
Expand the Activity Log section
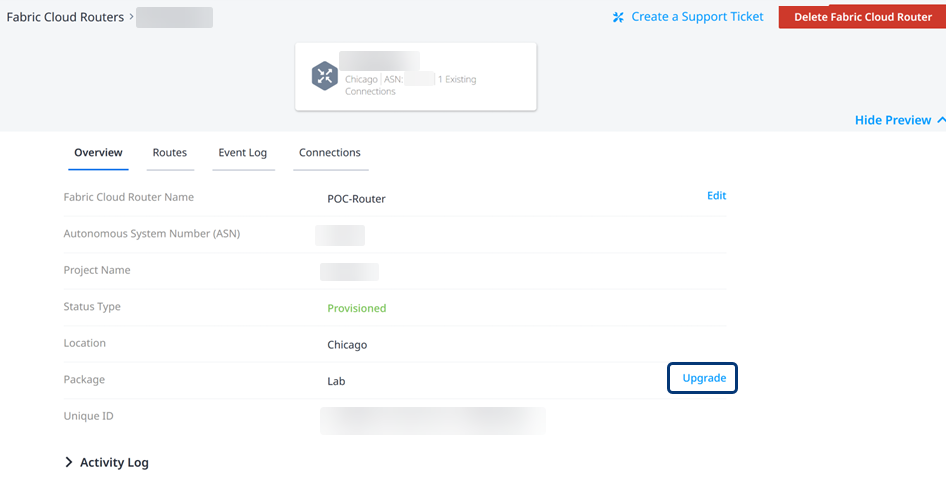pyautogui.click(x=68, y=462)
